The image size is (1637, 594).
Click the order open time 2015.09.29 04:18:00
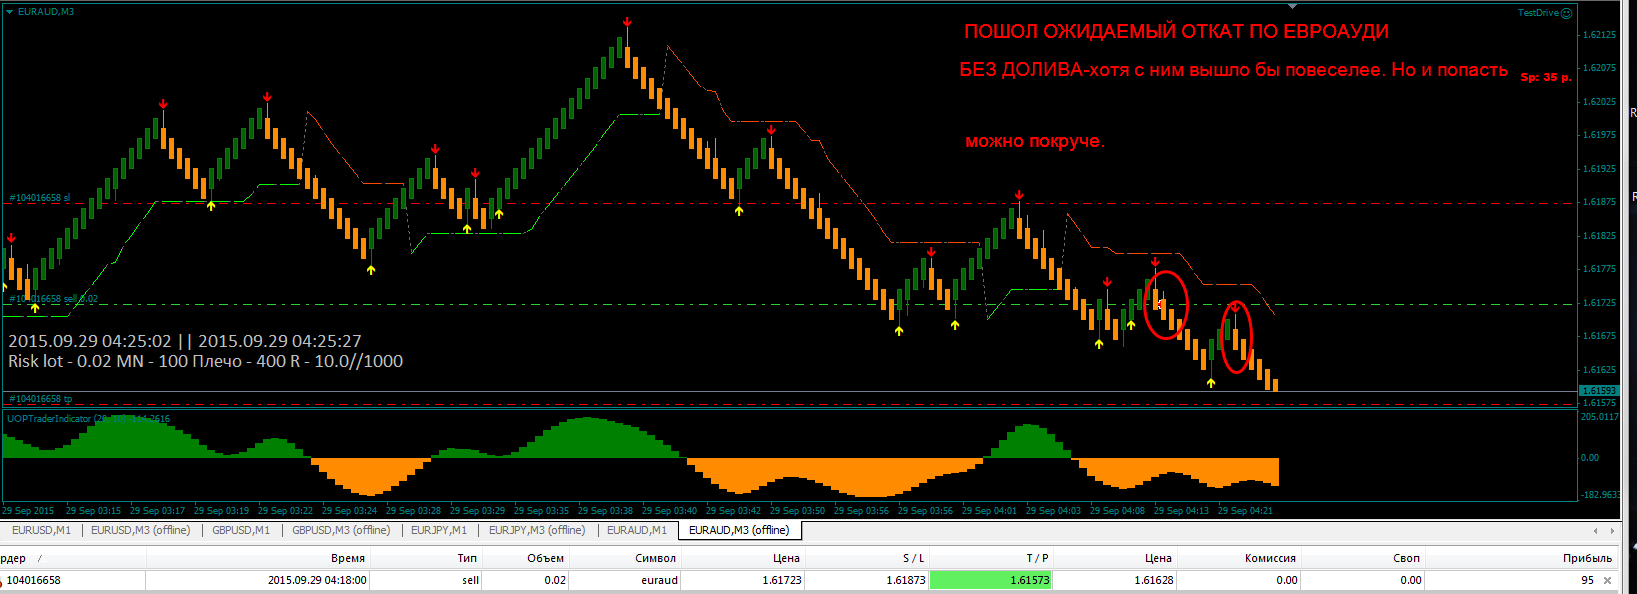coord(317,580)
